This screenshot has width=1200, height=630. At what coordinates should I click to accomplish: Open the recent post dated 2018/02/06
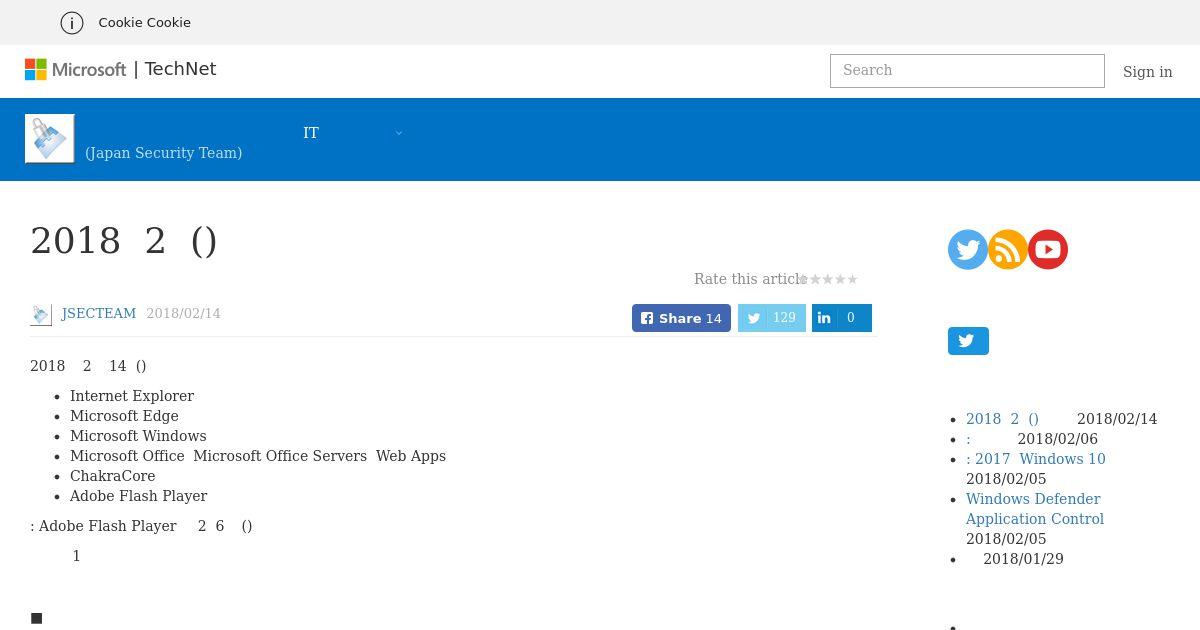point(968,439)
